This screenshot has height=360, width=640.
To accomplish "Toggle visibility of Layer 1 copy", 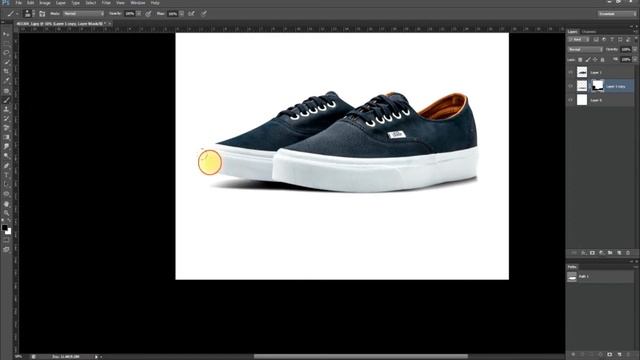I will click(571, 86).
